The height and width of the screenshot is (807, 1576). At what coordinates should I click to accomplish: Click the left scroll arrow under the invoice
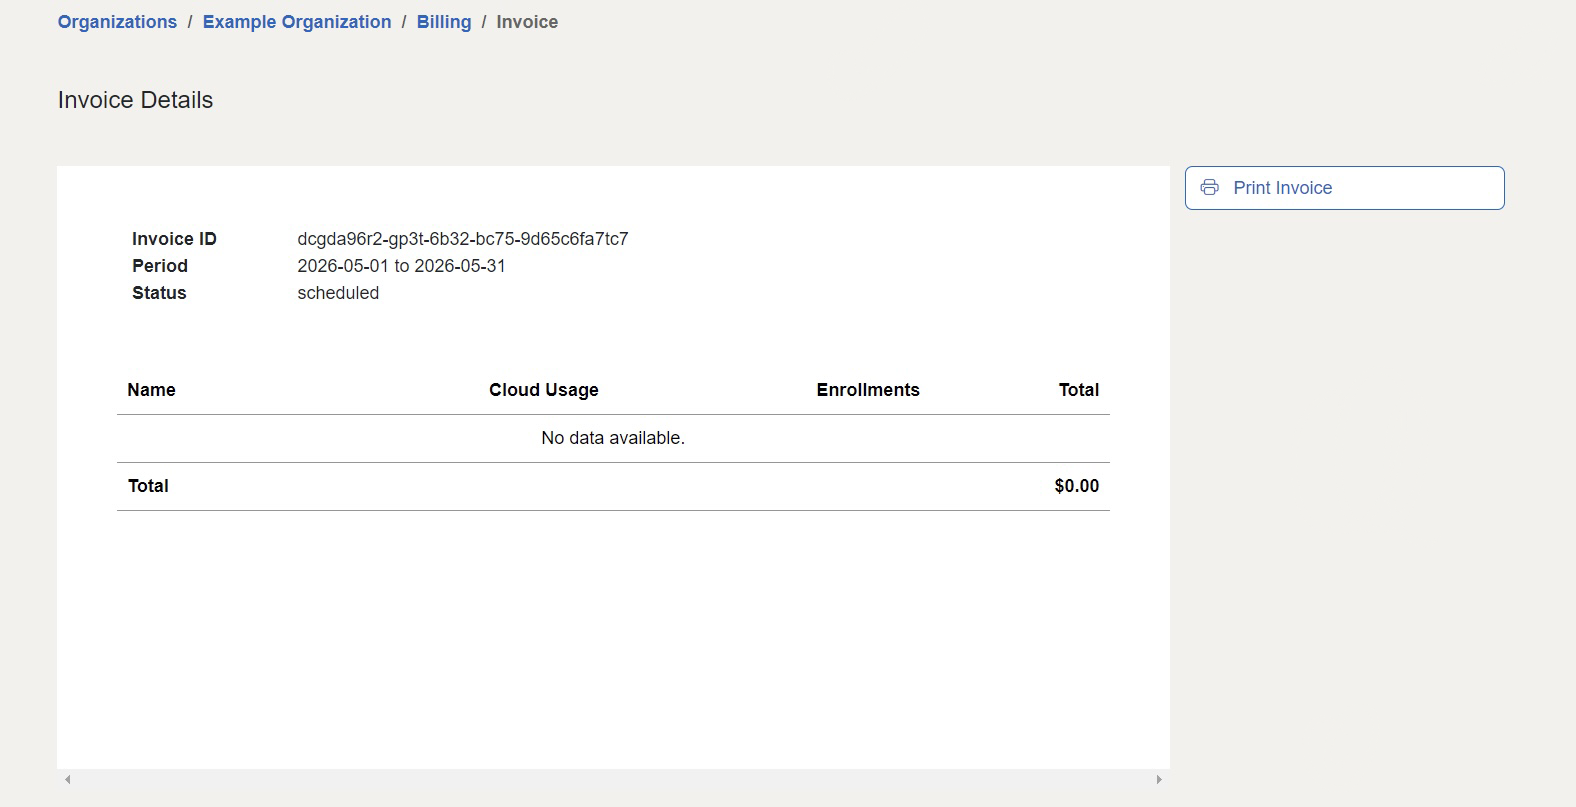68,779
